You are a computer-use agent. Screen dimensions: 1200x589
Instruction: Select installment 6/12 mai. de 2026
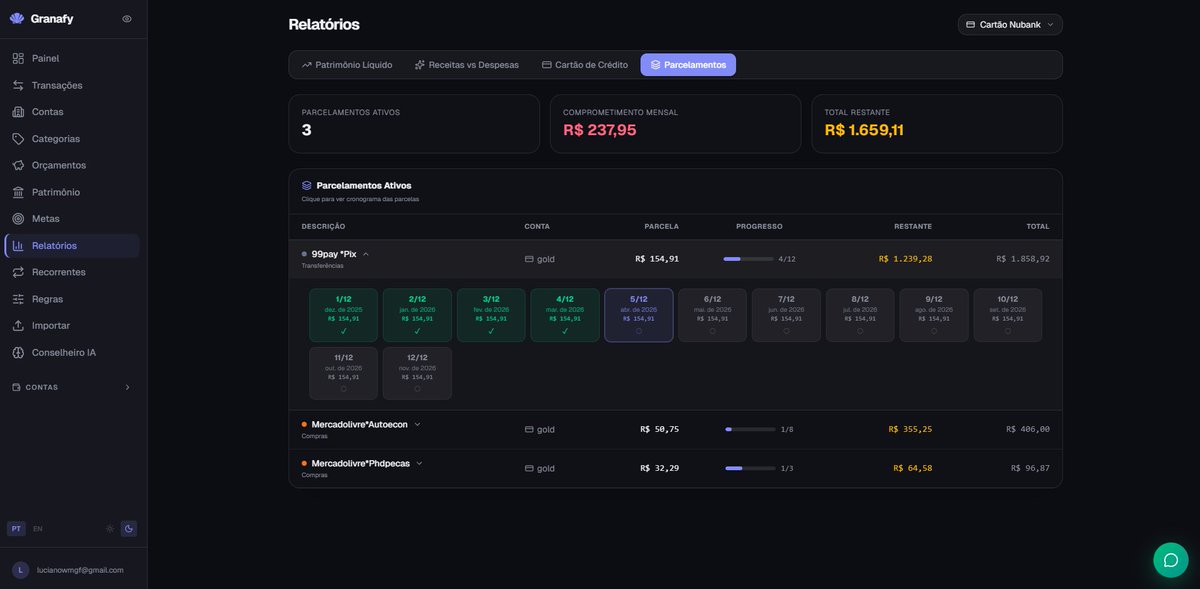(713, 315)
